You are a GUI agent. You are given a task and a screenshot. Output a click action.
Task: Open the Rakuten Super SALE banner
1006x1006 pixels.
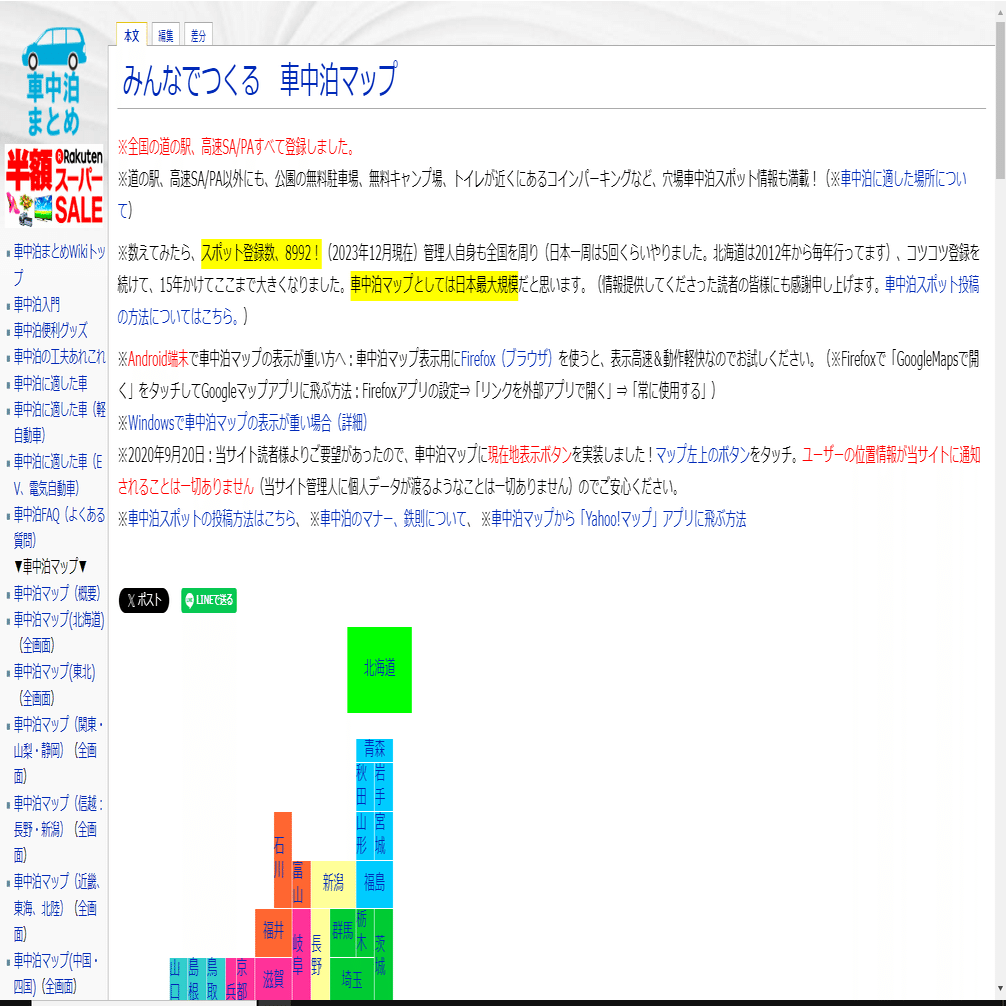[54, 185]
